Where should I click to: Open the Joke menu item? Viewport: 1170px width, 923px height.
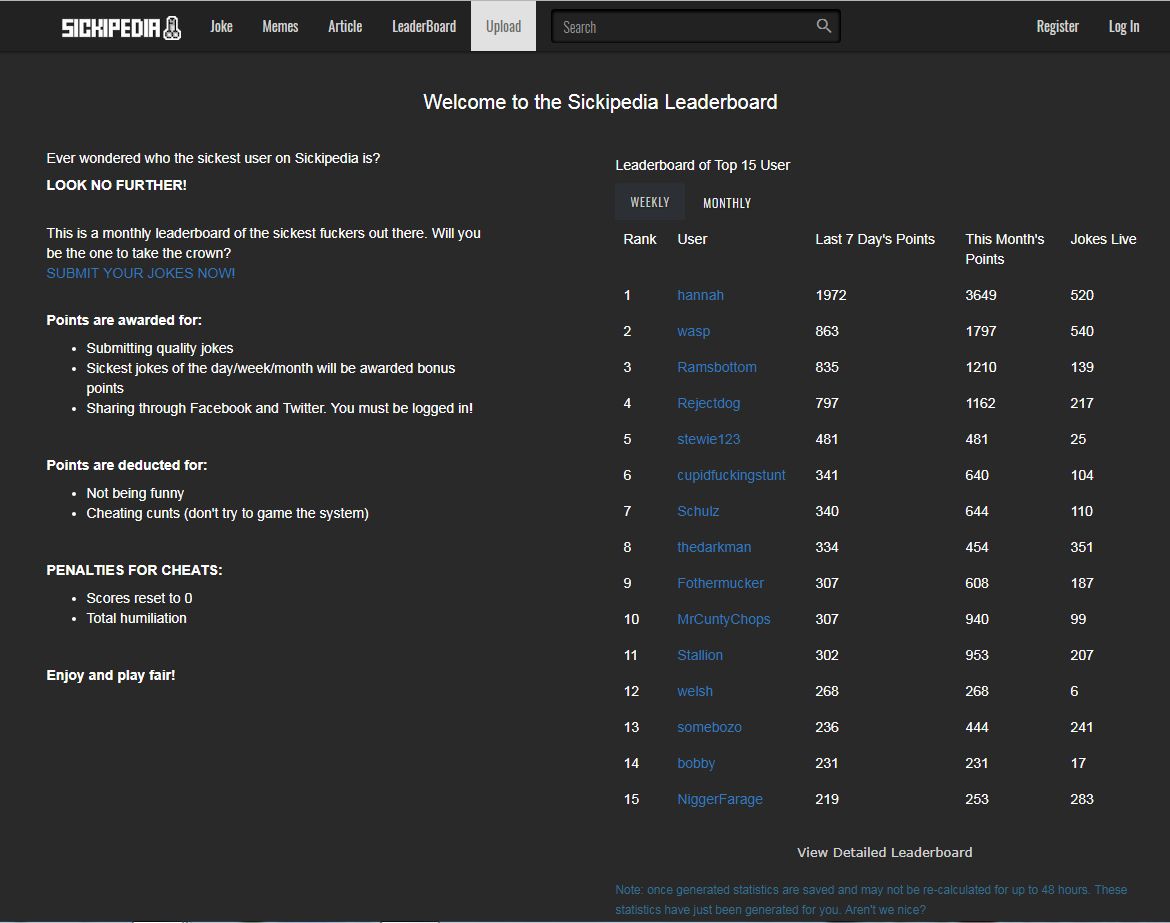click(x=221, y=27)
